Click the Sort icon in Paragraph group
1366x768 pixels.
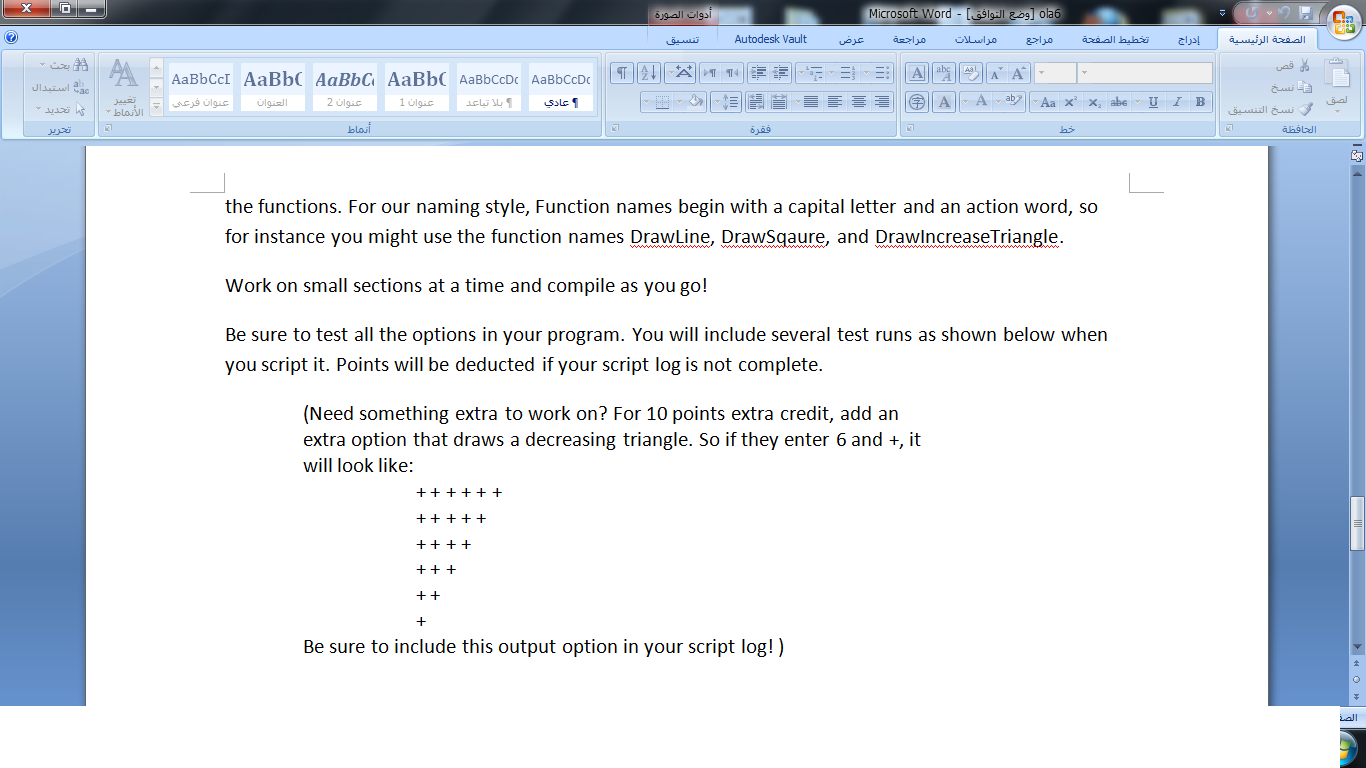coord(649,73)
